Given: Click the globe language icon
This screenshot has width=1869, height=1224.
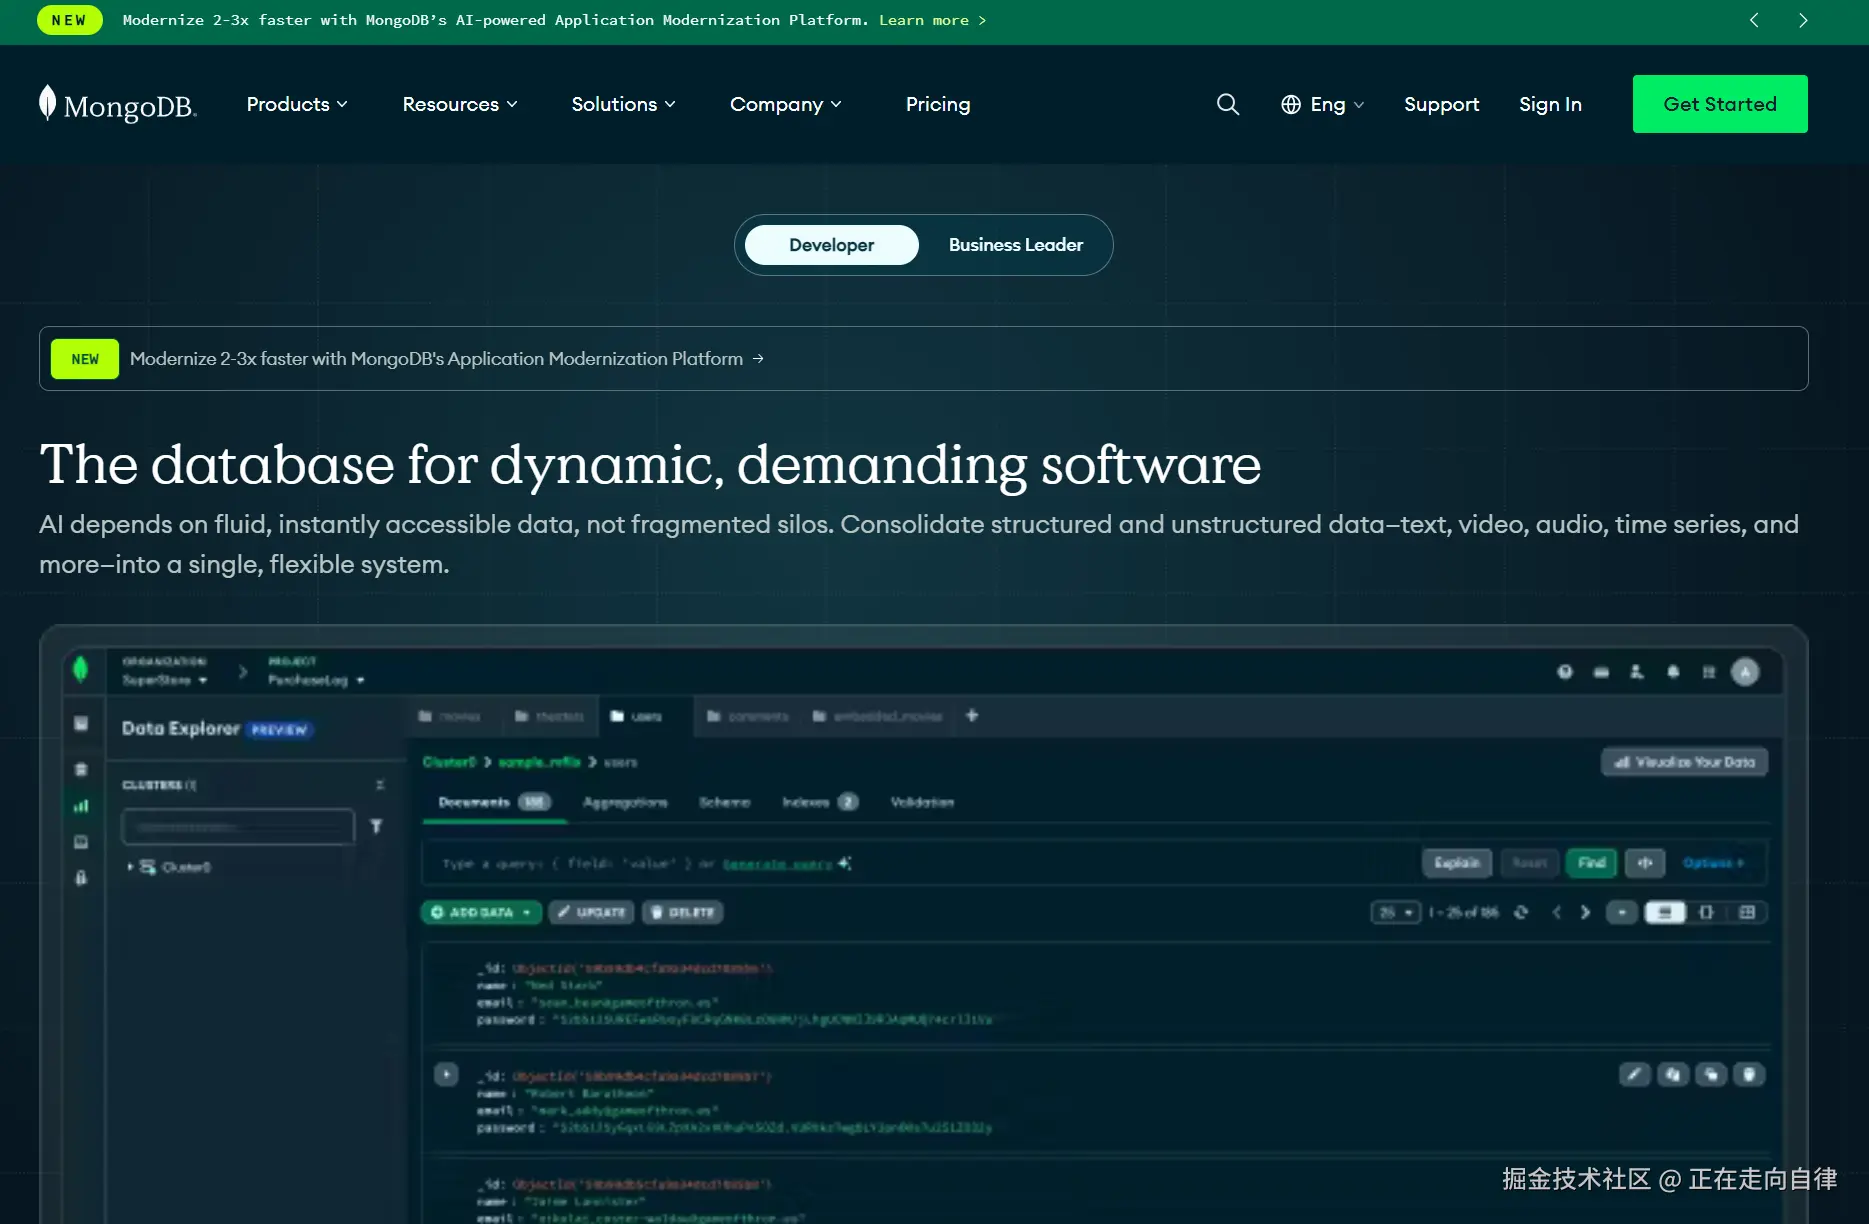Looking at the screenshot, I should pyautogui.click(x=1291, y=104).
